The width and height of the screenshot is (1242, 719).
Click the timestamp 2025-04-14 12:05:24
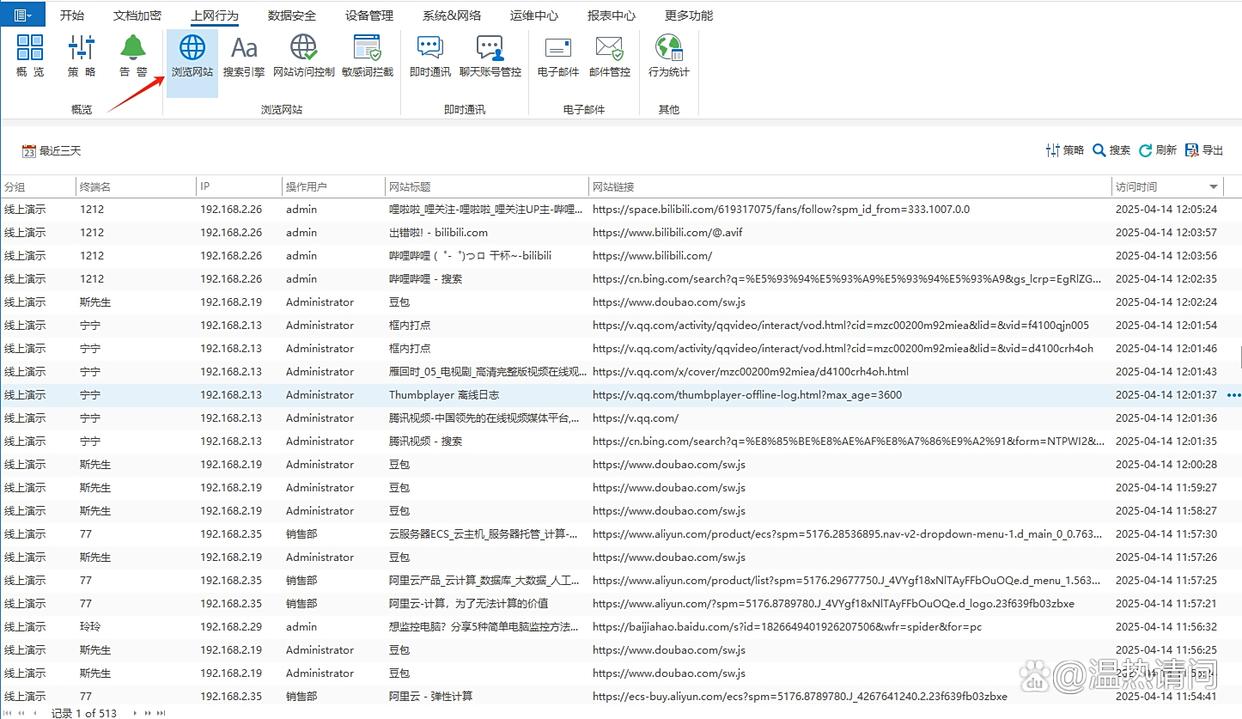[1166, 210]
